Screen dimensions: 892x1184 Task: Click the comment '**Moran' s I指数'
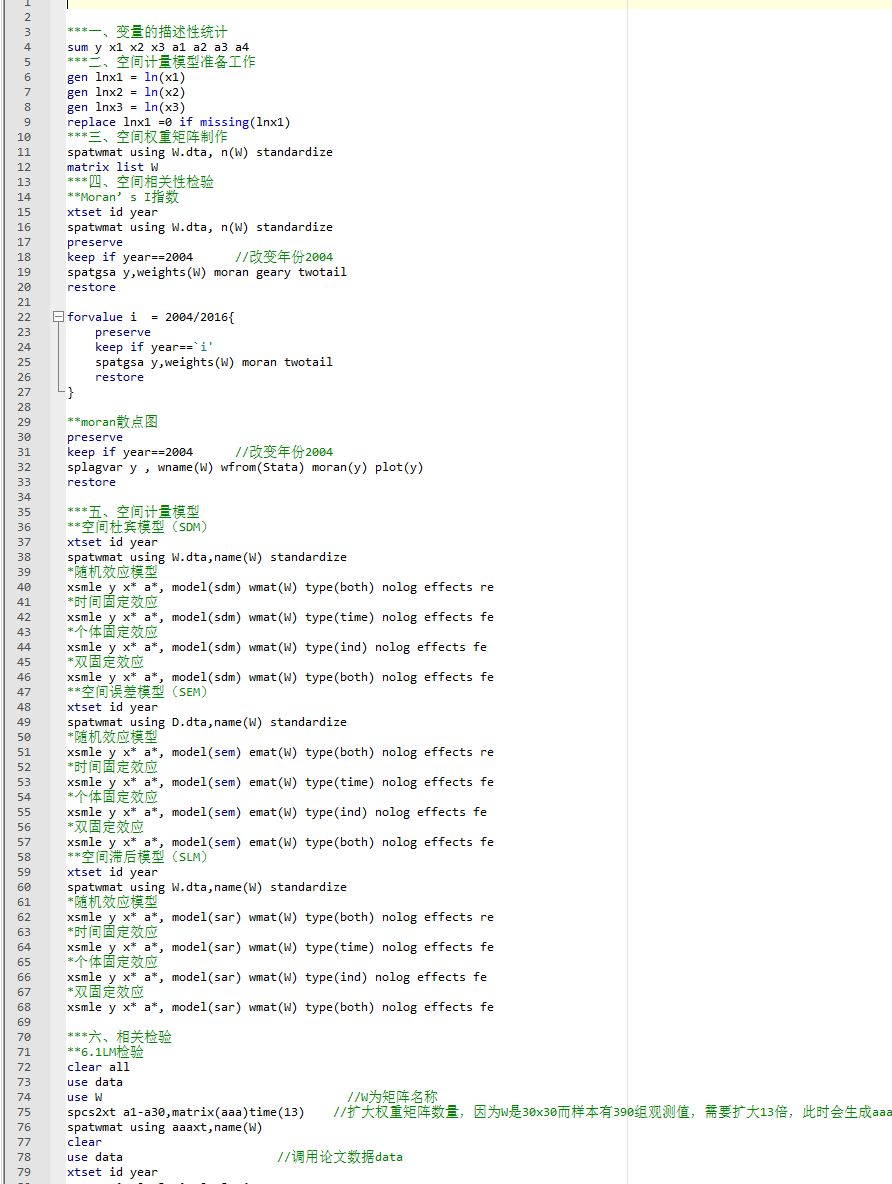(123, 197)
